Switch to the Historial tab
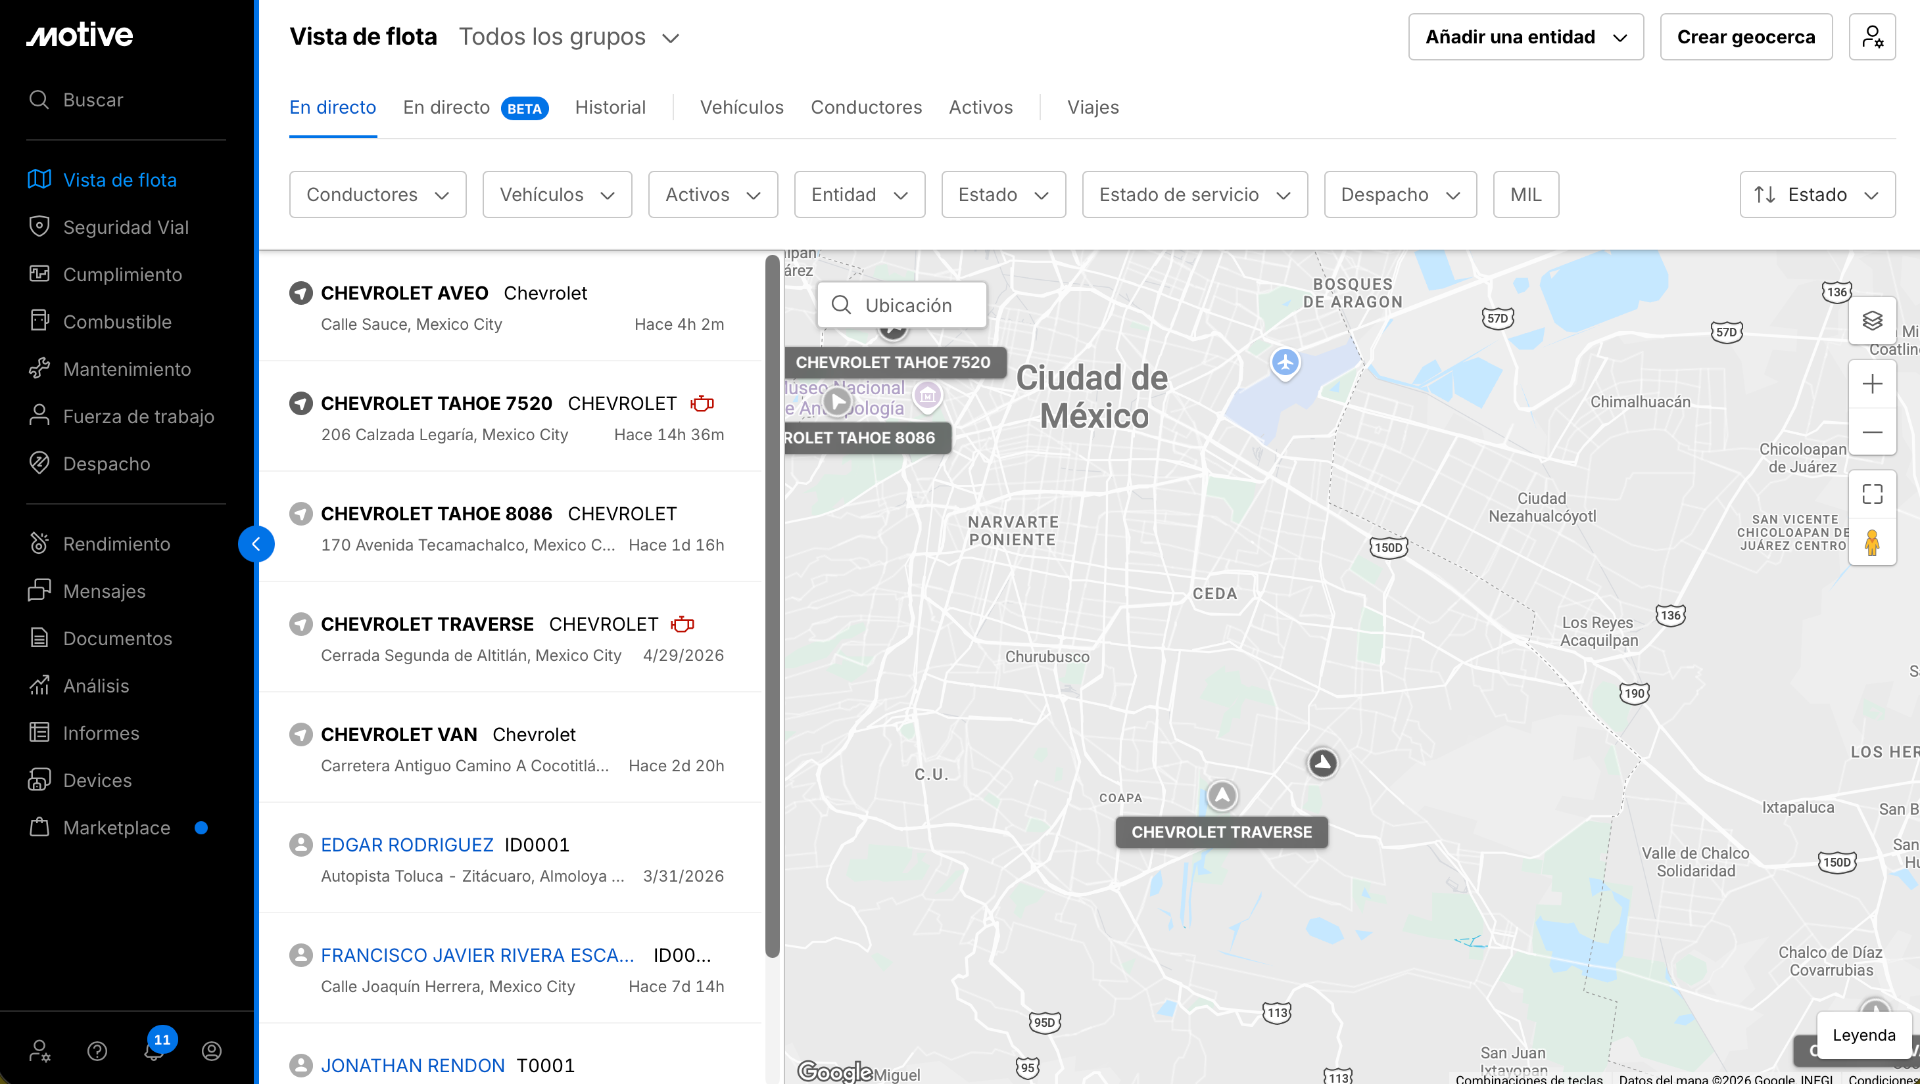Viewport: 1920px width, 1084px height. tap(610, 107)
